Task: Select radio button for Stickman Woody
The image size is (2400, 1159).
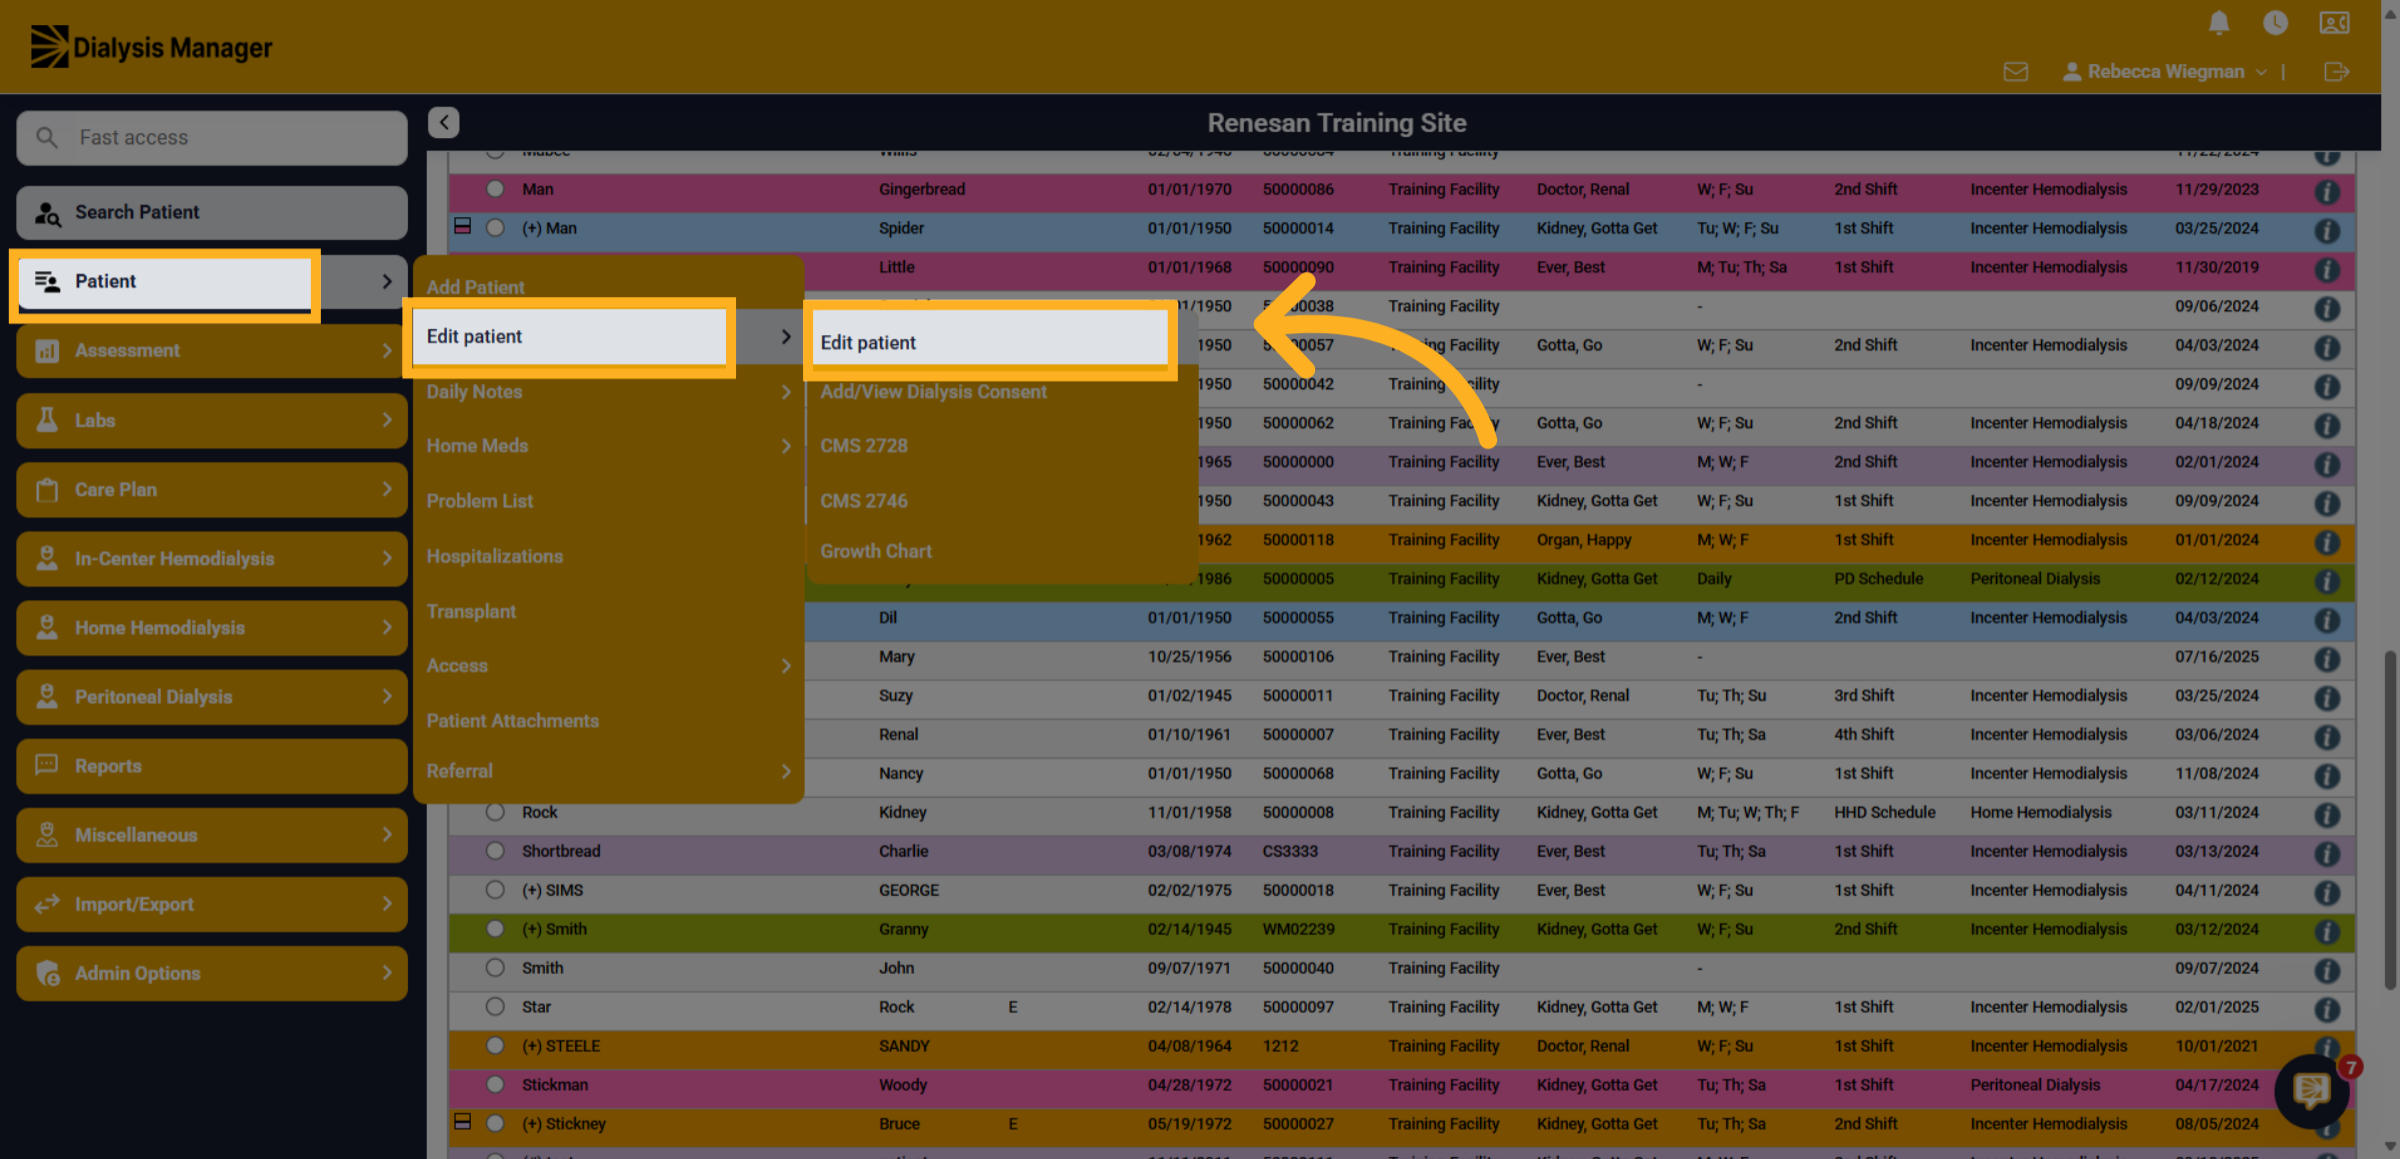Action: (495, 1084)
